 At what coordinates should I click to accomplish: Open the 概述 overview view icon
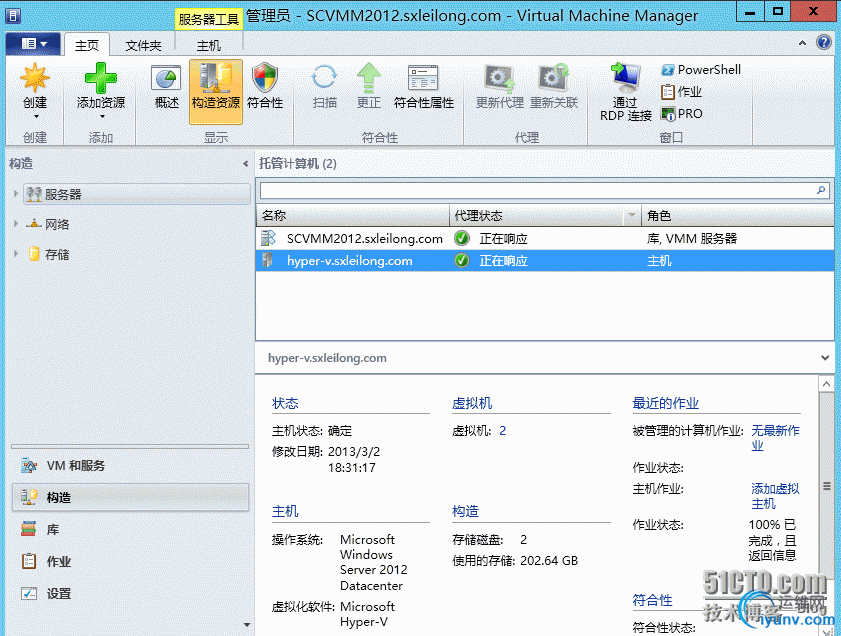pos(166,78)
